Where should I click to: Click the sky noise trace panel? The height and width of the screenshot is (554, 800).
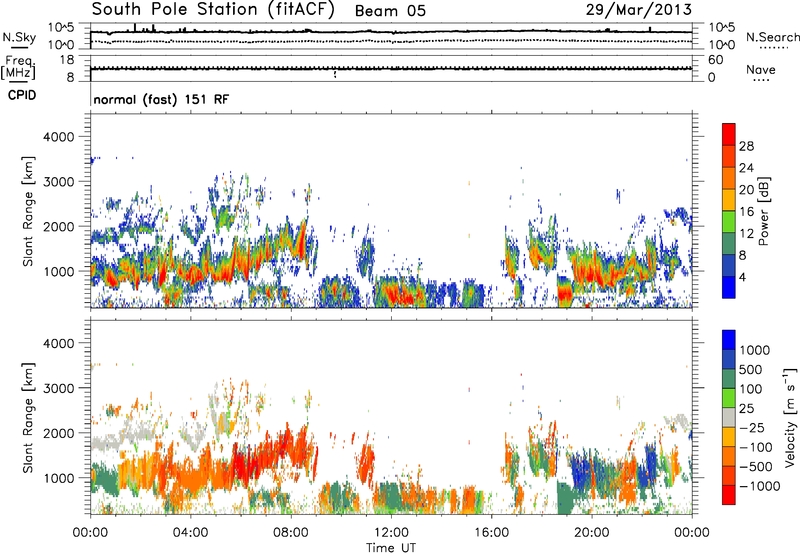click(391, 36)
